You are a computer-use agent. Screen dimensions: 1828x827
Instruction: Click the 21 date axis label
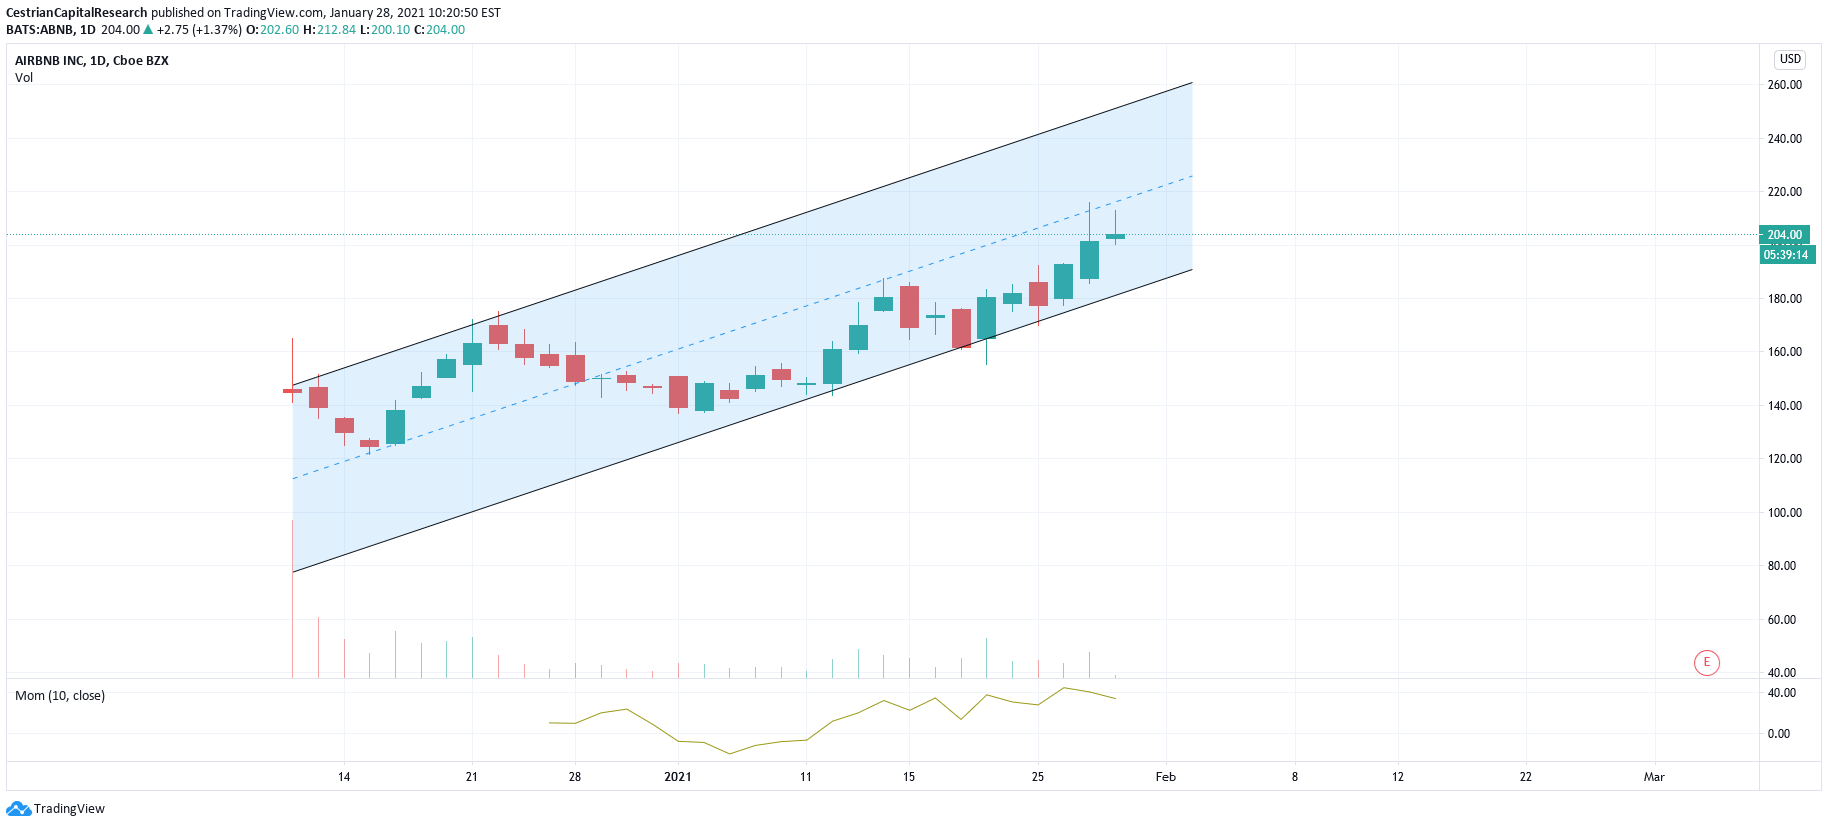472,777
